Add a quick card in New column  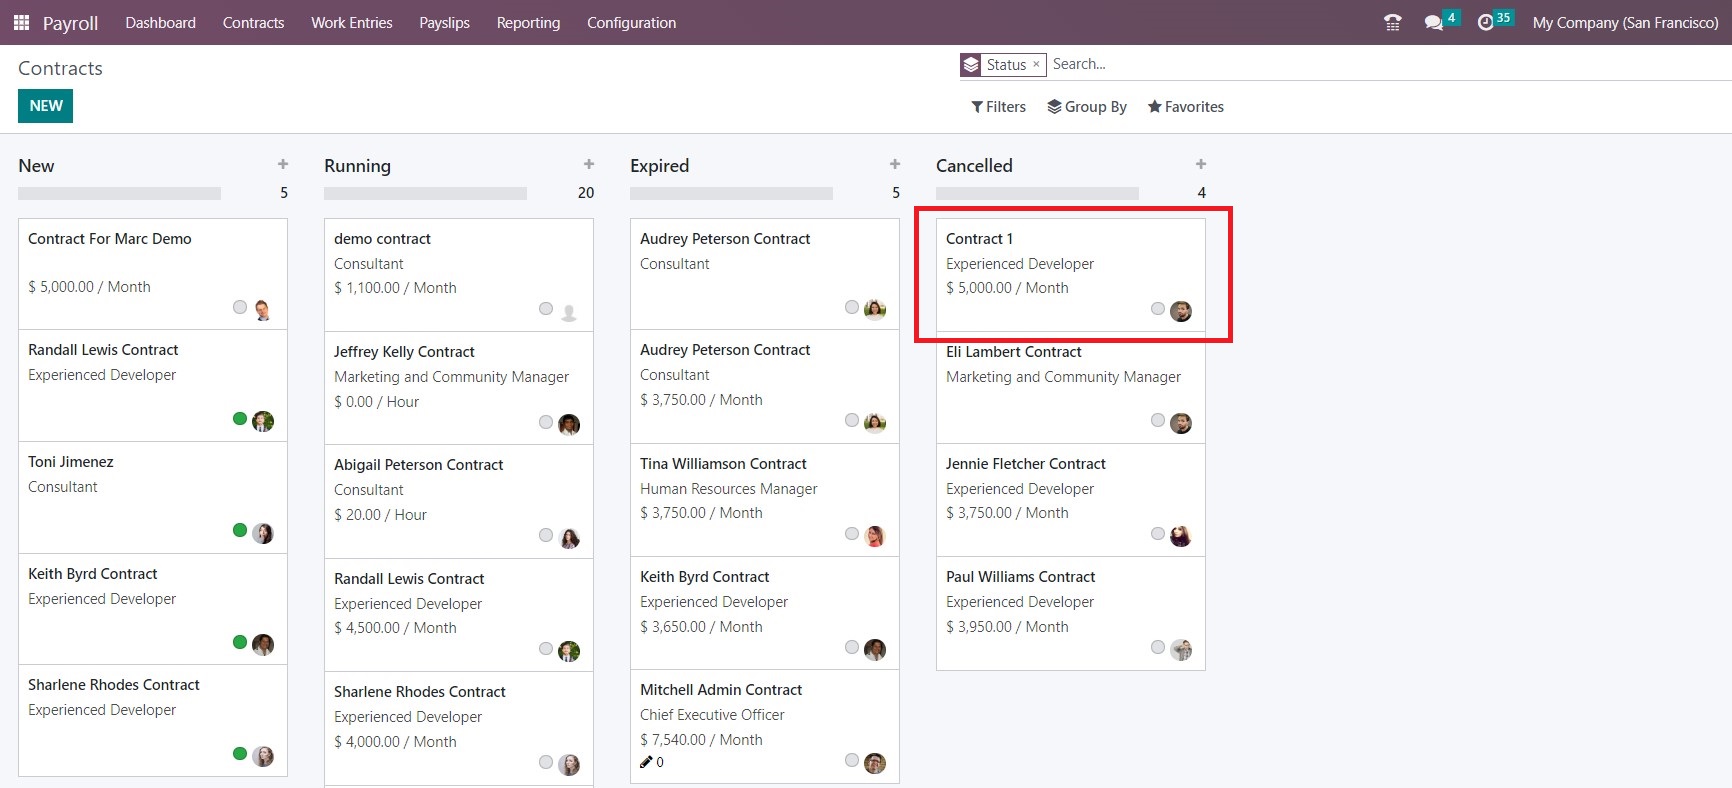[283, 164]
